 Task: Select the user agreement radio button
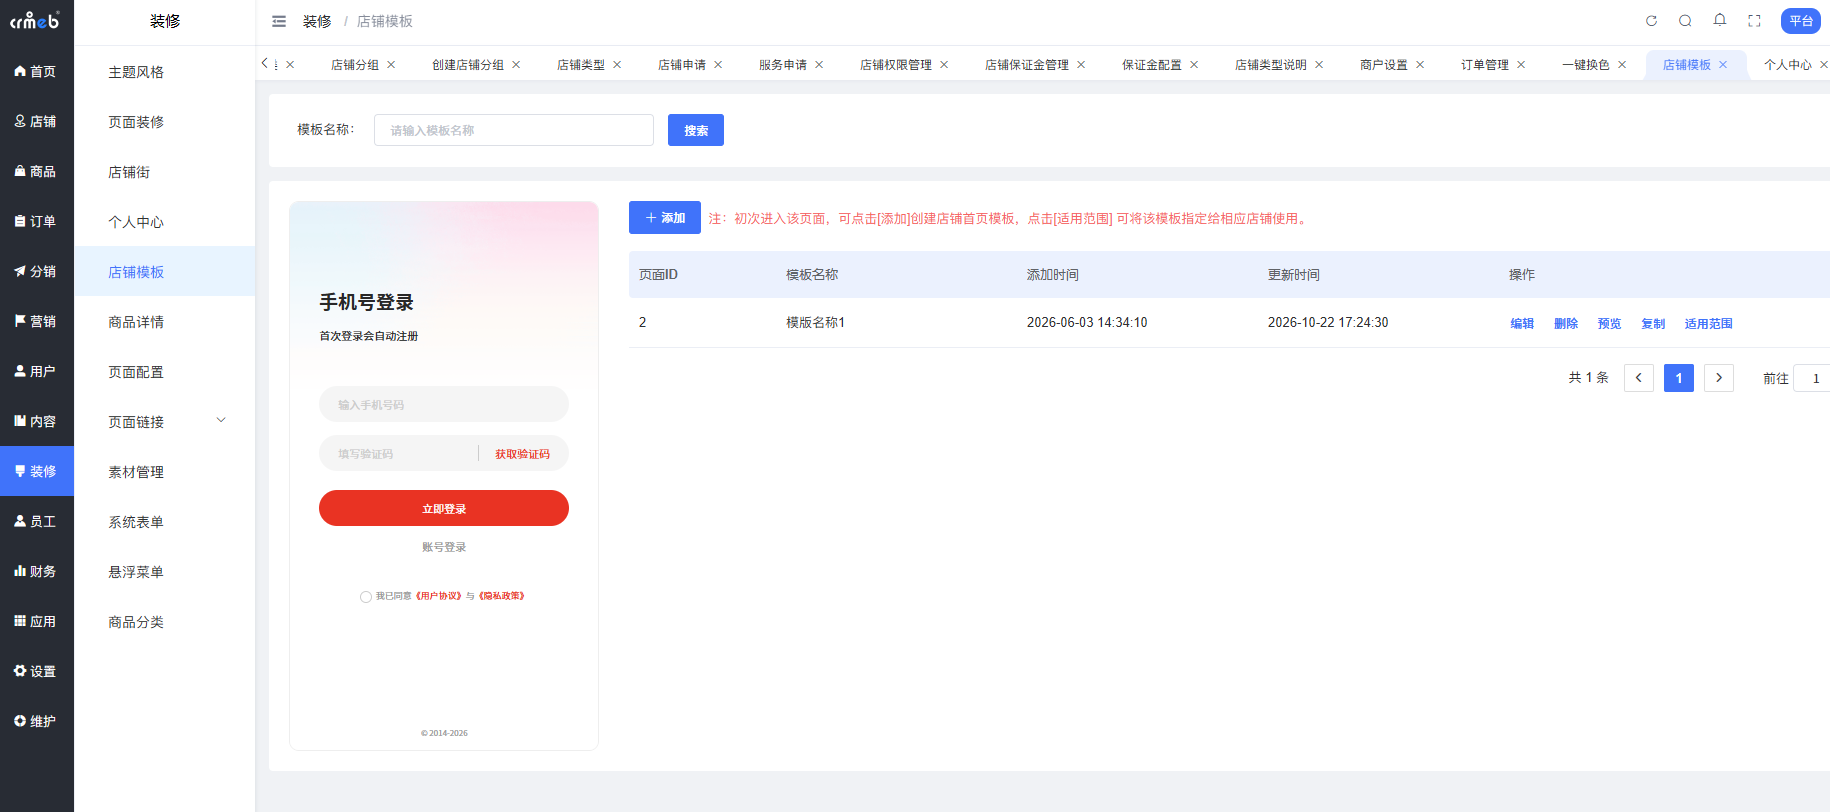click(366, 597)
